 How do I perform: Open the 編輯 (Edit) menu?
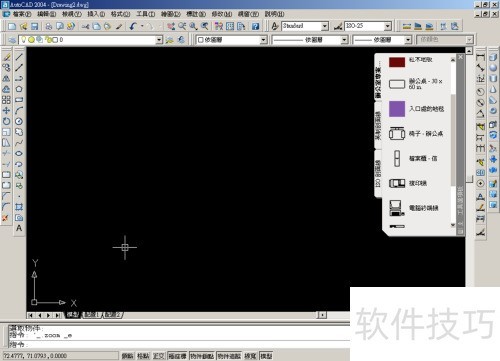pos(47,14)
